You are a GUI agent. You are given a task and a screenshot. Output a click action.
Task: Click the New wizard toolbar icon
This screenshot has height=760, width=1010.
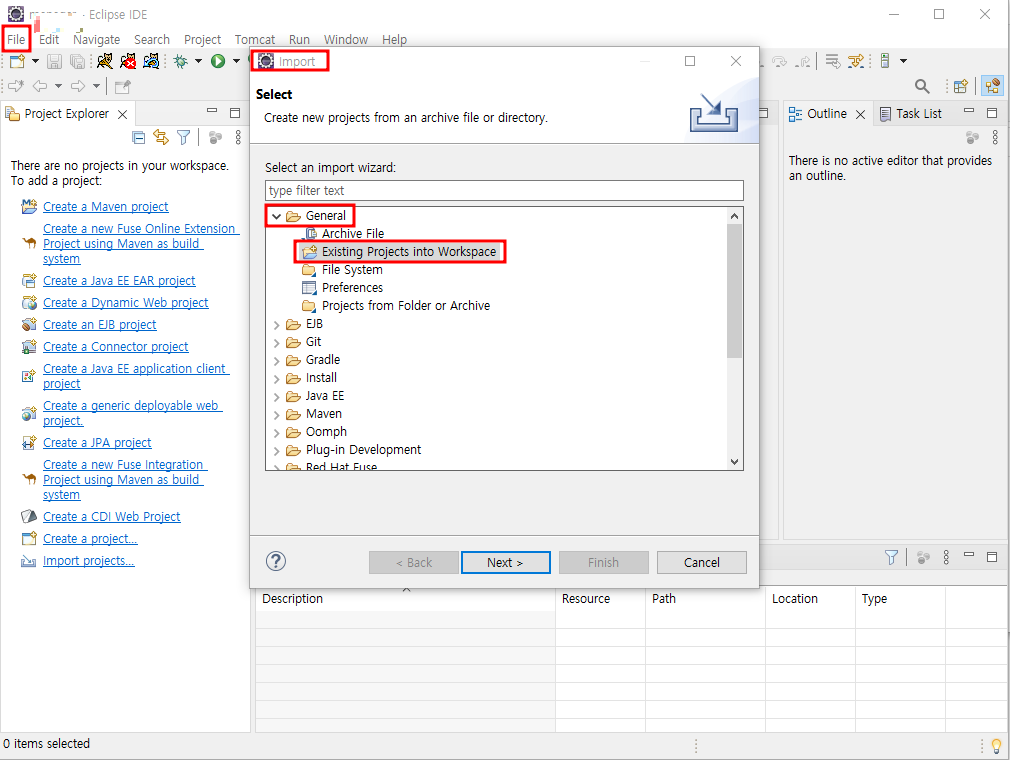[x=17, y=61]
